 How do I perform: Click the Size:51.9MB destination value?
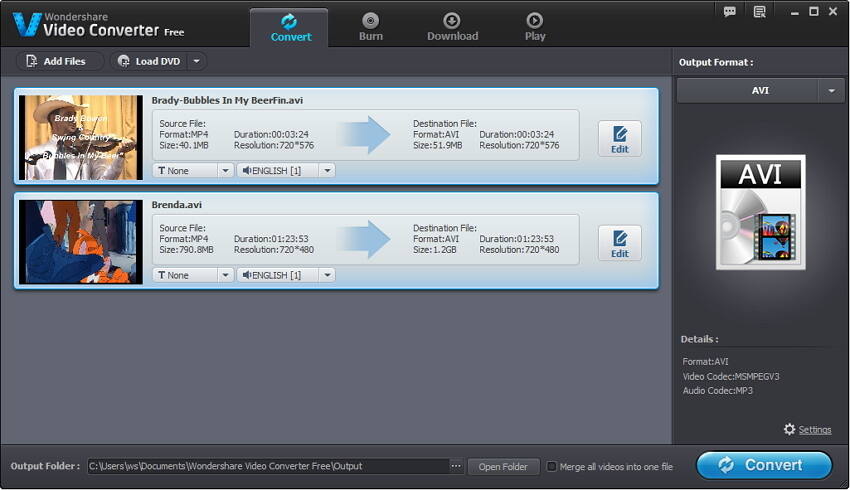click(437, 145)
